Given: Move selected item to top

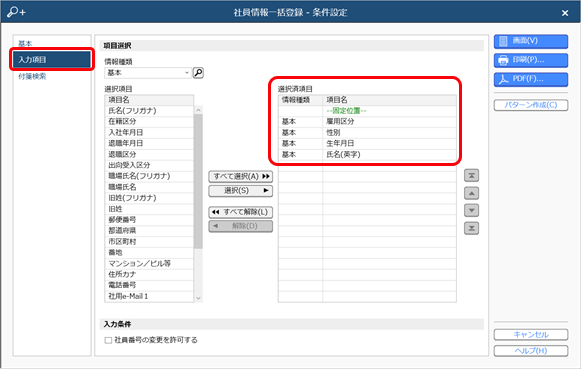Looking at the screenshot, I should click(471, 175).
